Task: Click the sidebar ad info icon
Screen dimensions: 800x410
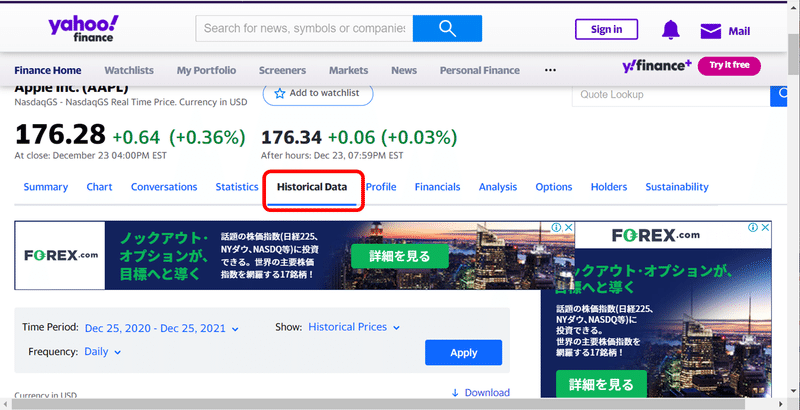Action: [x=753, y=227]
